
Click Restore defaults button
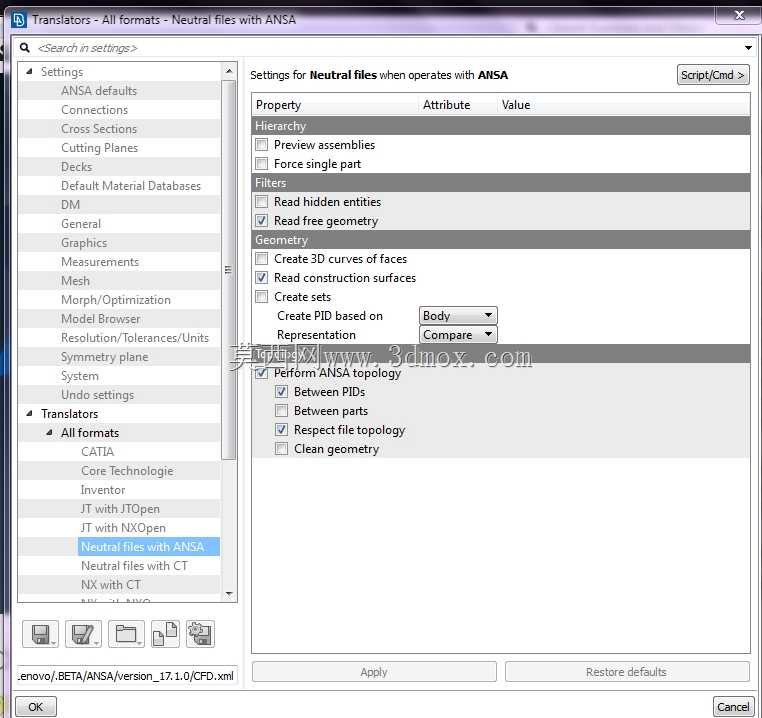pyautogui.click(x=627, y=672)
